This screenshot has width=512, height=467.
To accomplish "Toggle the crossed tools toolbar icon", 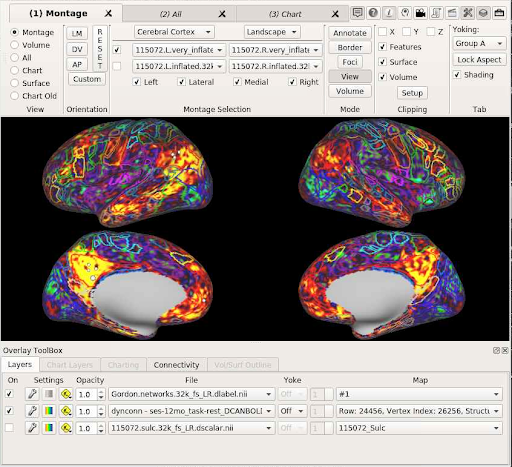I will click(x=468, y=13).
